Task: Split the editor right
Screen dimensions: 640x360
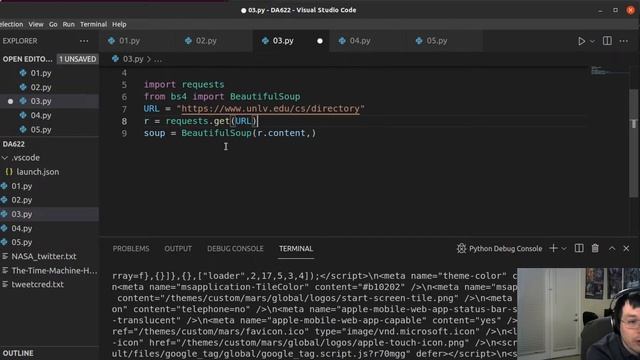Action: tap(607, 41)
